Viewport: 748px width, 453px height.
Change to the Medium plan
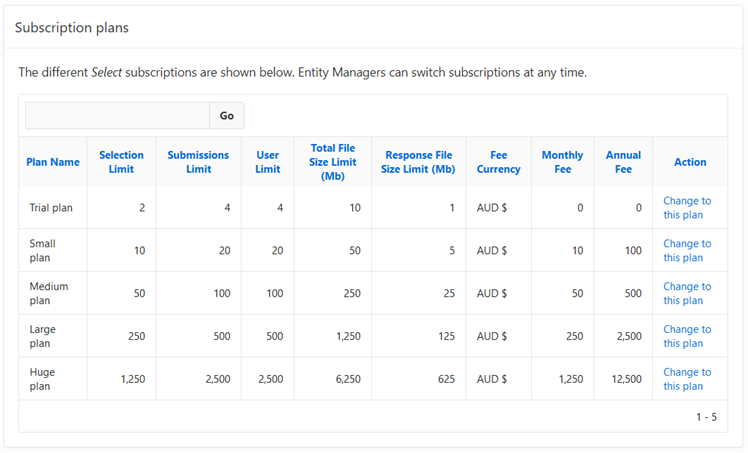(x=687, y=294)
